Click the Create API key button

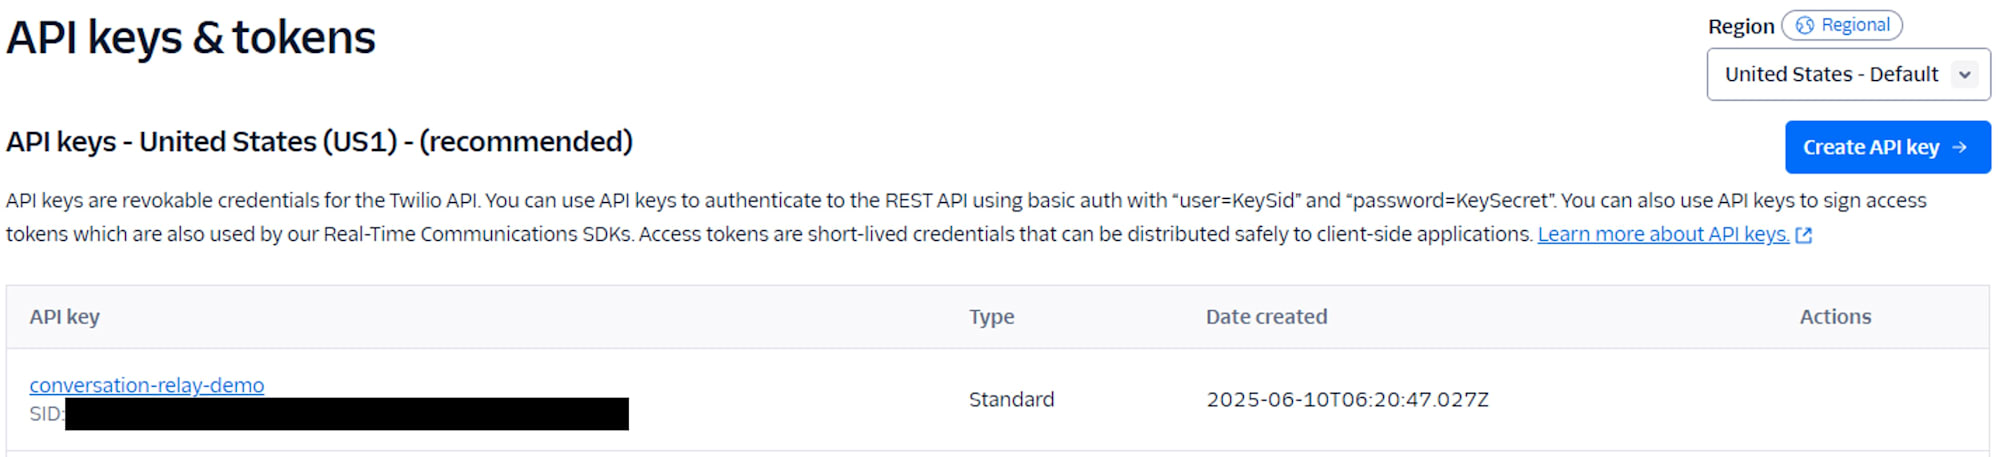[x=1887, y=147]
